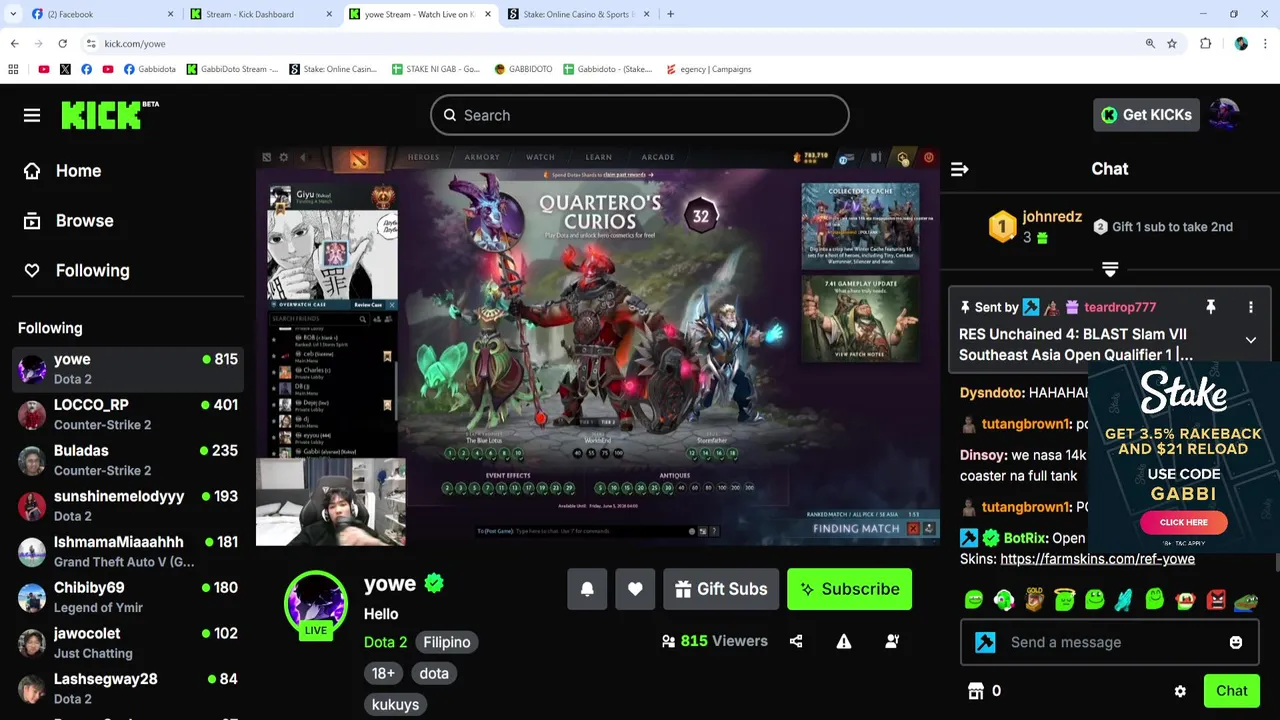Open the farmskins.com/ref-yowe link
1280x720 pixels.
click(1097, 559)
